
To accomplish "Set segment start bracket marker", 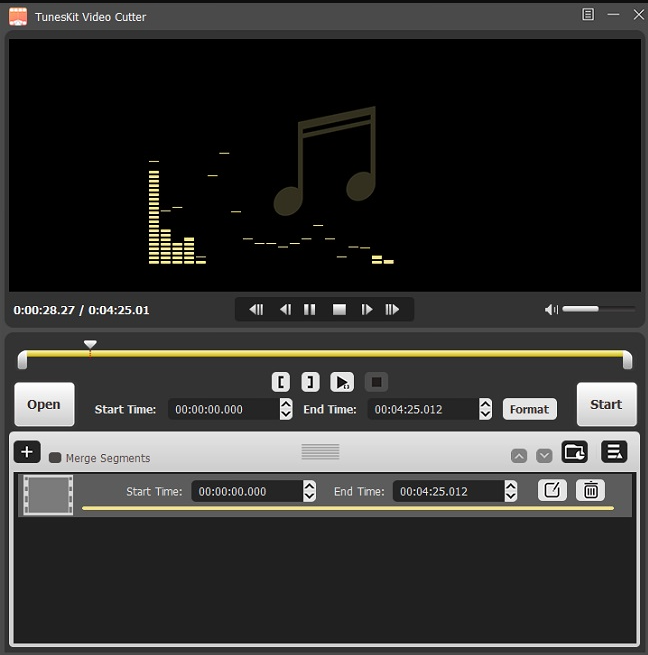I will point(282,382).
